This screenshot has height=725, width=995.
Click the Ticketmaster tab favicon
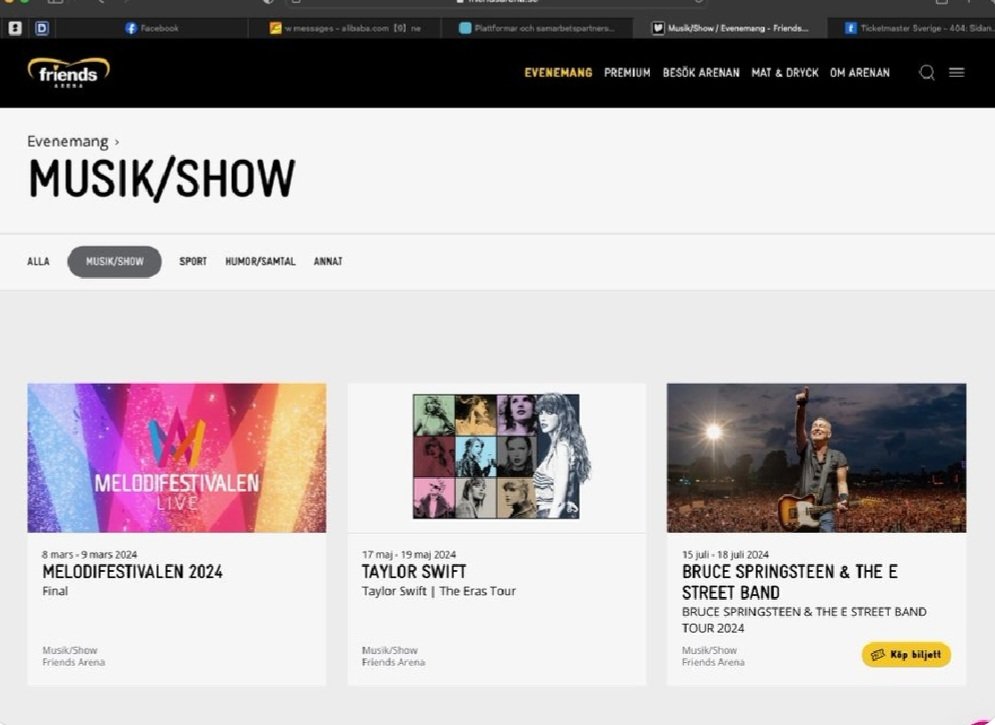click(x=850, y=28)
